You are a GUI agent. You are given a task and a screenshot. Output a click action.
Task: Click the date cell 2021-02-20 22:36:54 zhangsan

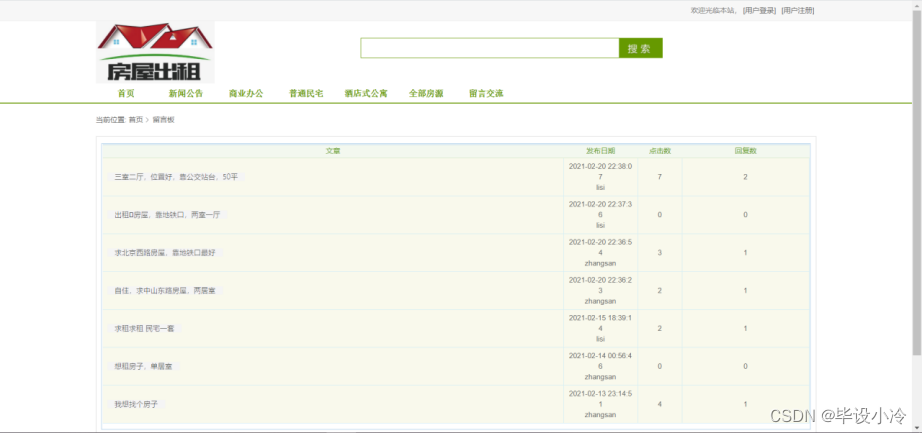[x=600, y=252]
